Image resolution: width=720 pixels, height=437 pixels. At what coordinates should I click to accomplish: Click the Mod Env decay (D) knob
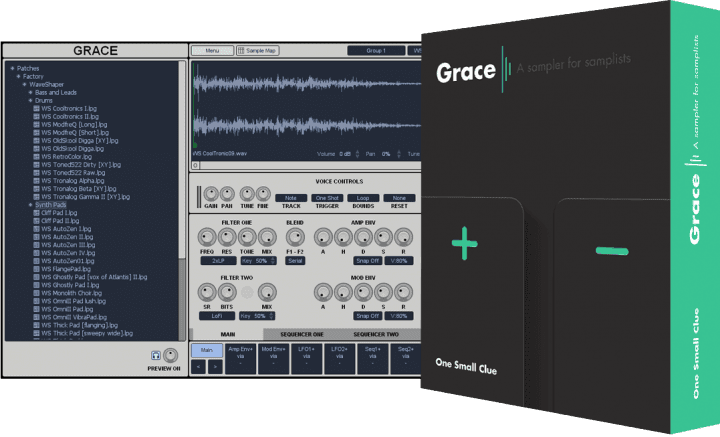click(x=363, y=292)
